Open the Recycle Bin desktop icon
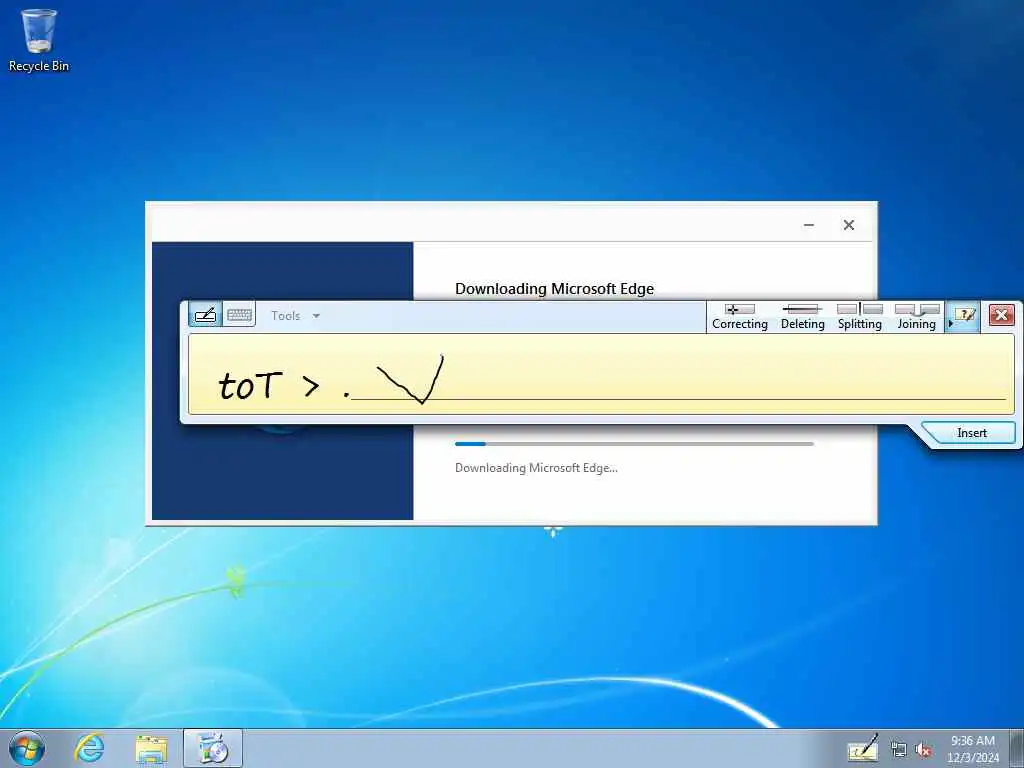 (x=39, y=40)
